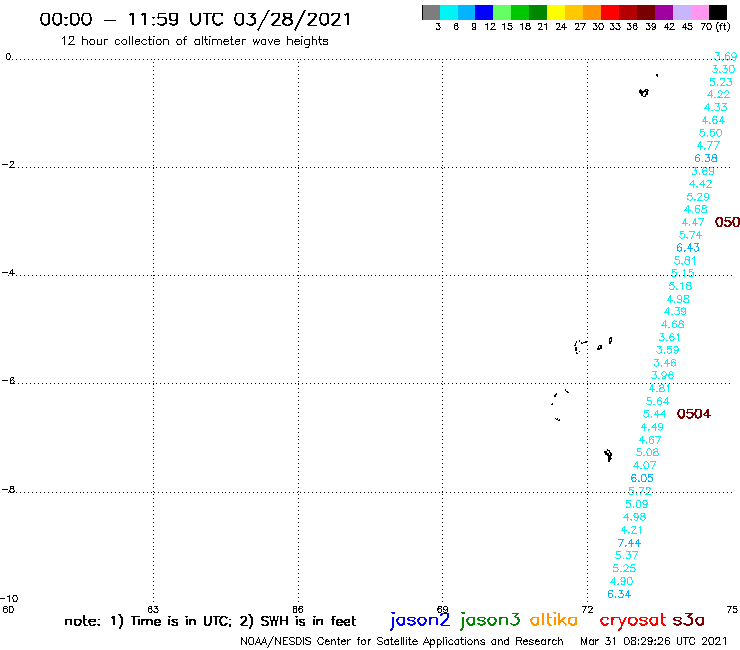740x650 pixels.
Task: Click the wave height value 3.30
Action: click(723, 69)
